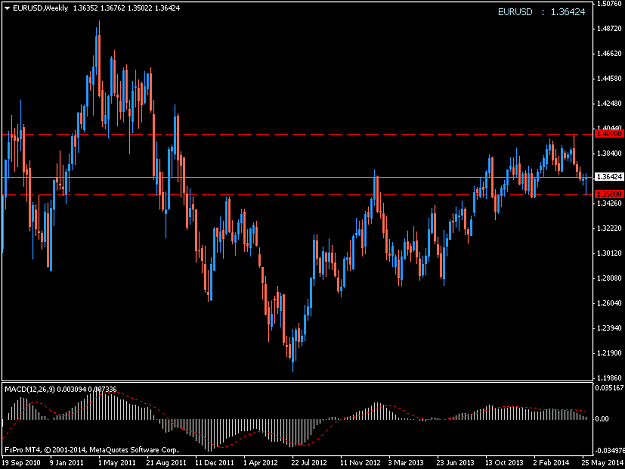Click the EURUSD : 1.36424 quote text
The width and height of the screenshot is (625, 469).
click(541, 12)
